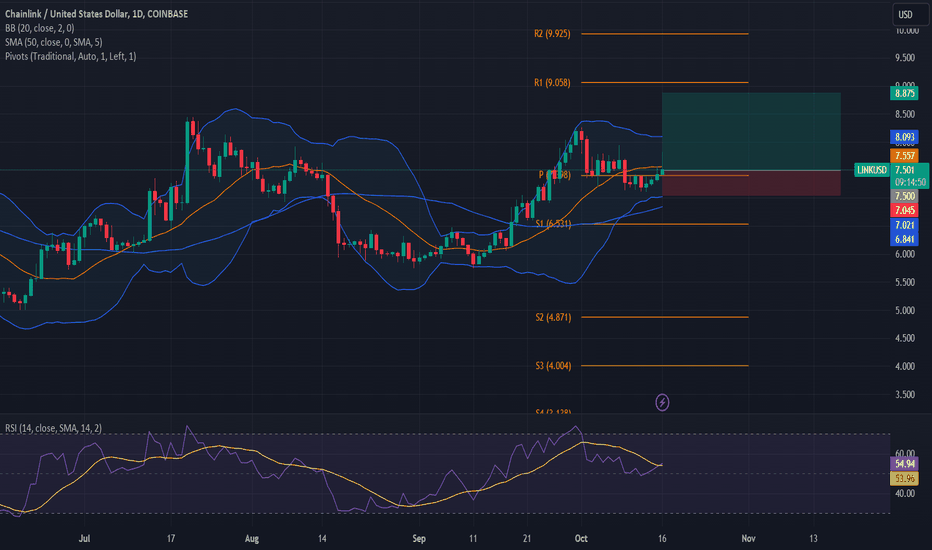Open the USD currency selector
This screenshot has height=550, width=932.
[911, 14]
